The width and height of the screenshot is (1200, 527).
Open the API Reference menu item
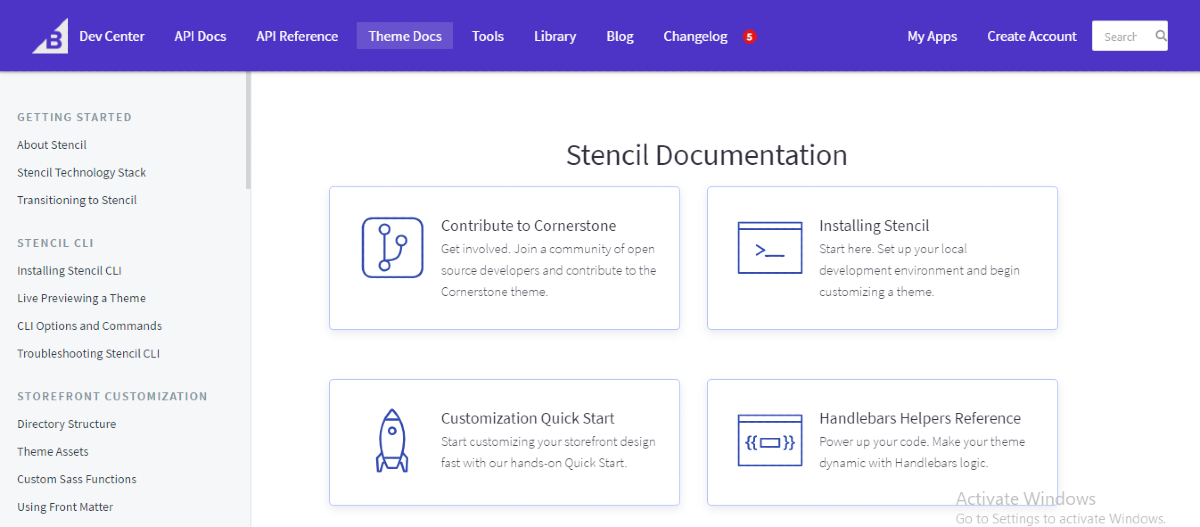tap(297, 36)
